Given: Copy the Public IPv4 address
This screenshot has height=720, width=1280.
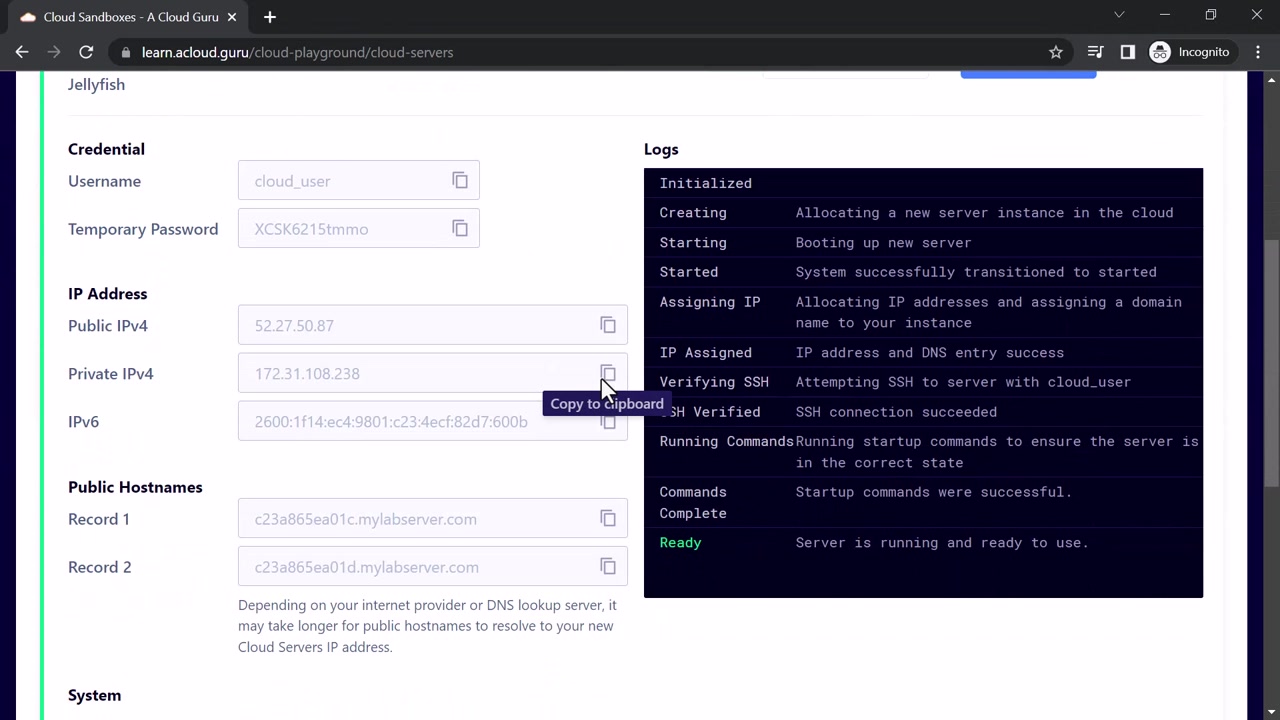Looking at the screenshot, I should 608,325.
